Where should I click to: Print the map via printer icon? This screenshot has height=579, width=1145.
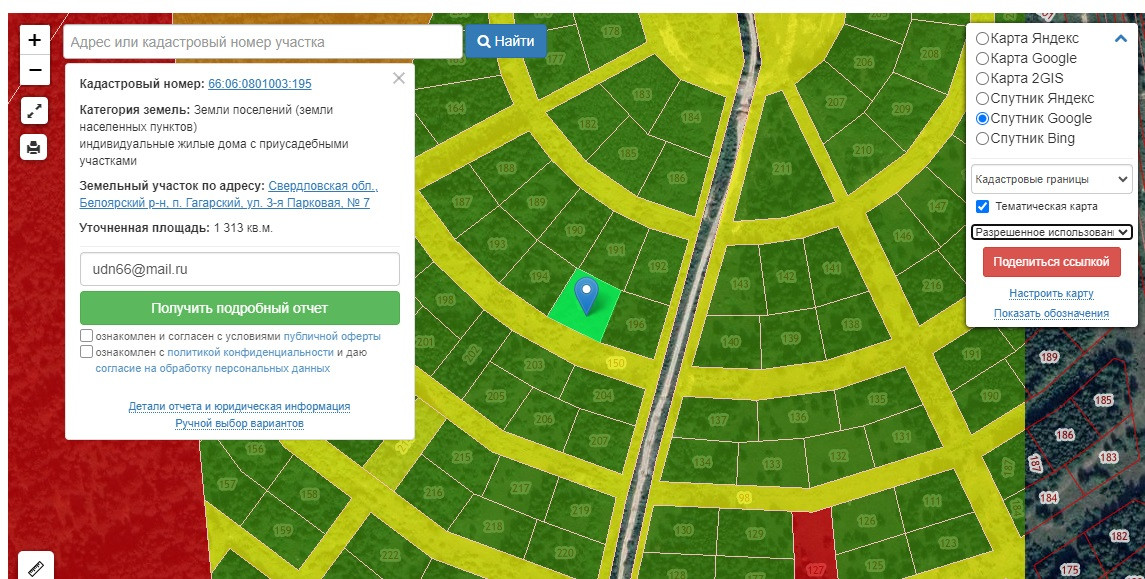tap(34, 147)
